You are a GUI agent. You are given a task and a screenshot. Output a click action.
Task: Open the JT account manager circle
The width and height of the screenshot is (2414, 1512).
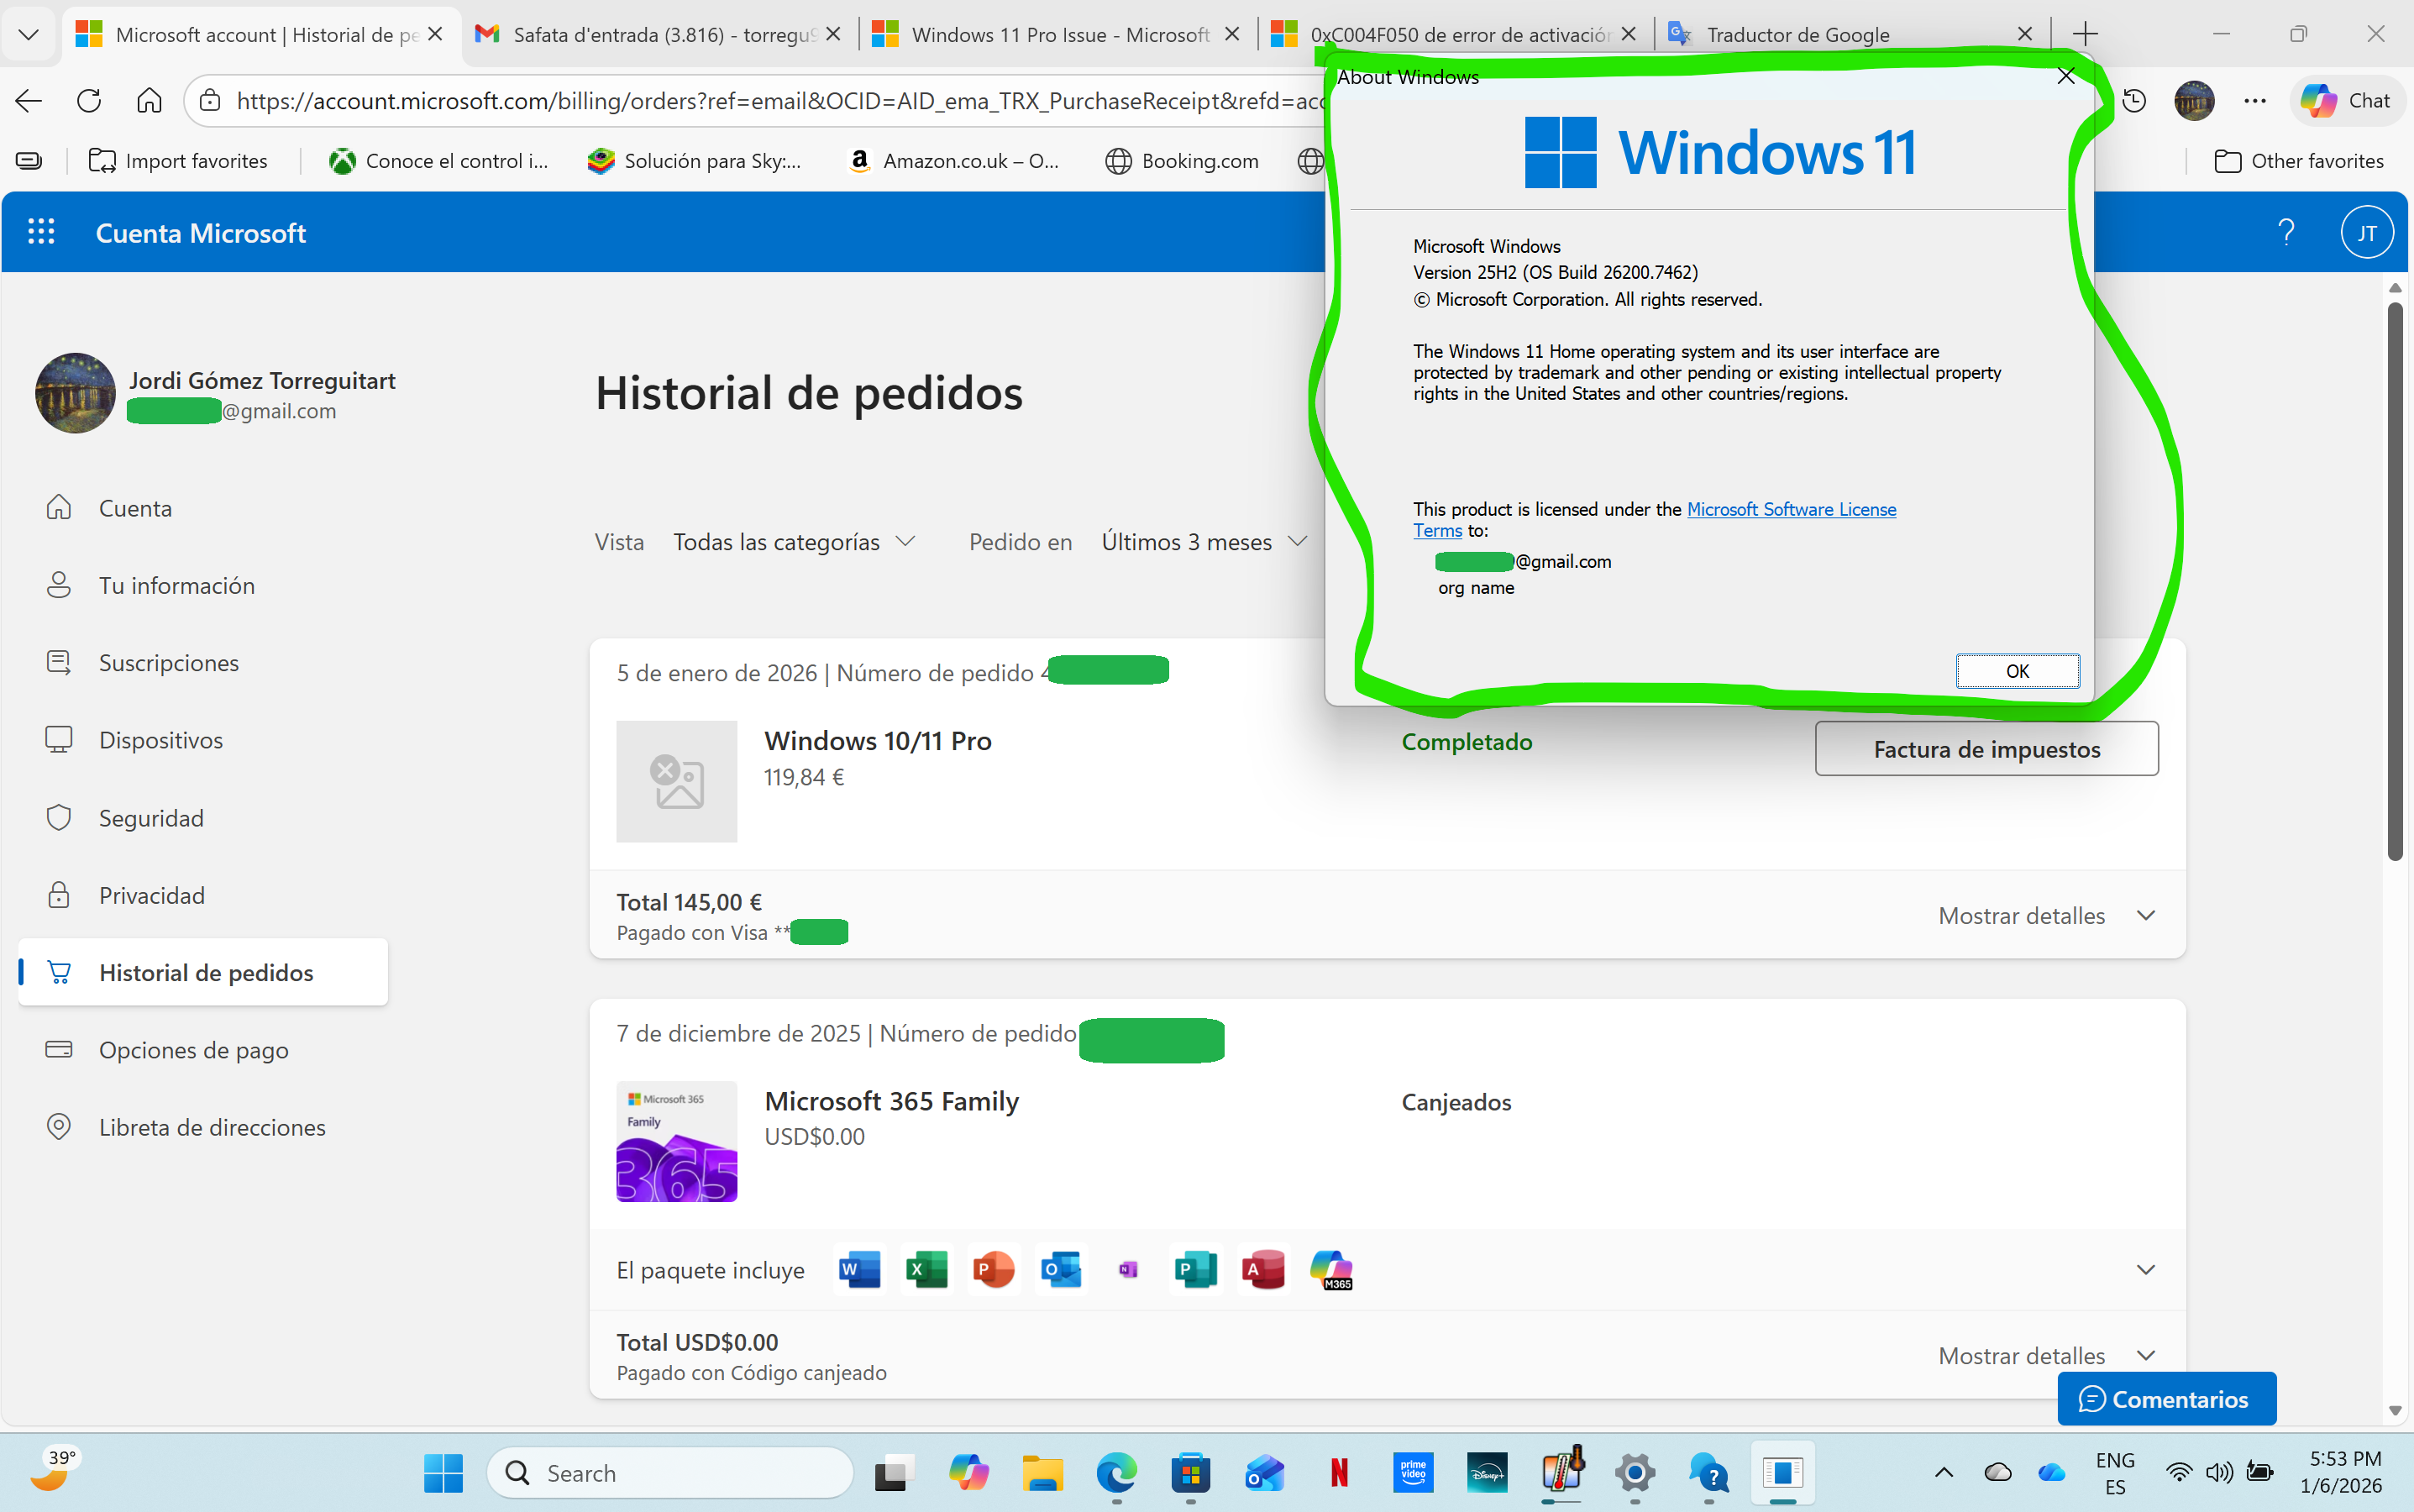(2366, 232)
